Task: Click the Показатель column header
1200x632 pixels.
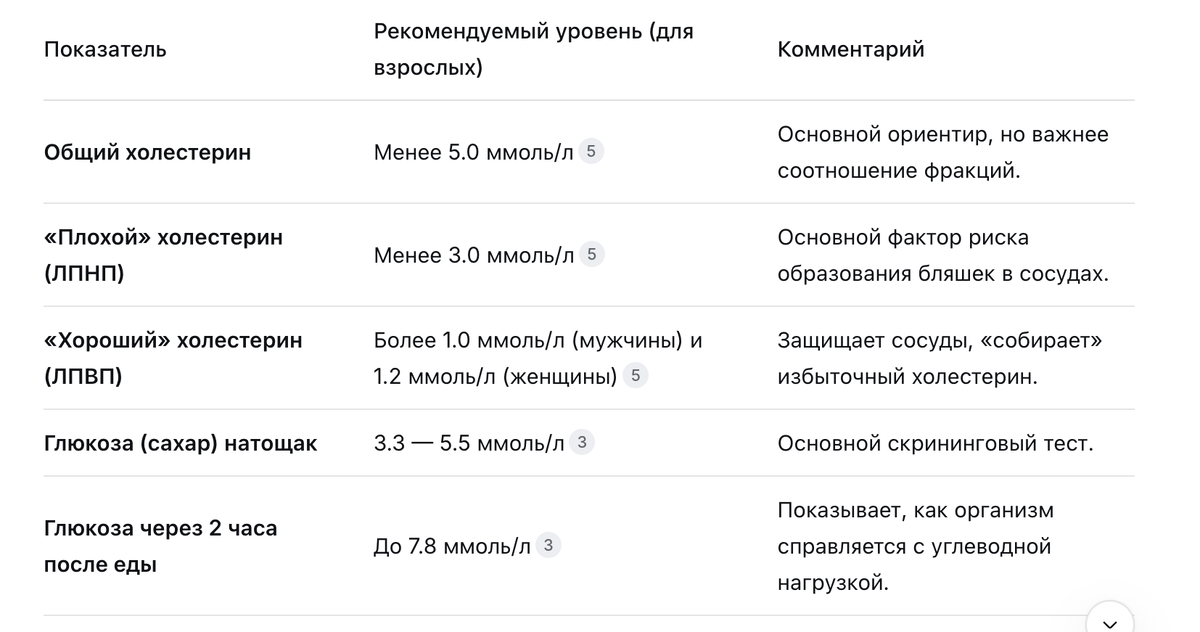Action: [105, 49]
